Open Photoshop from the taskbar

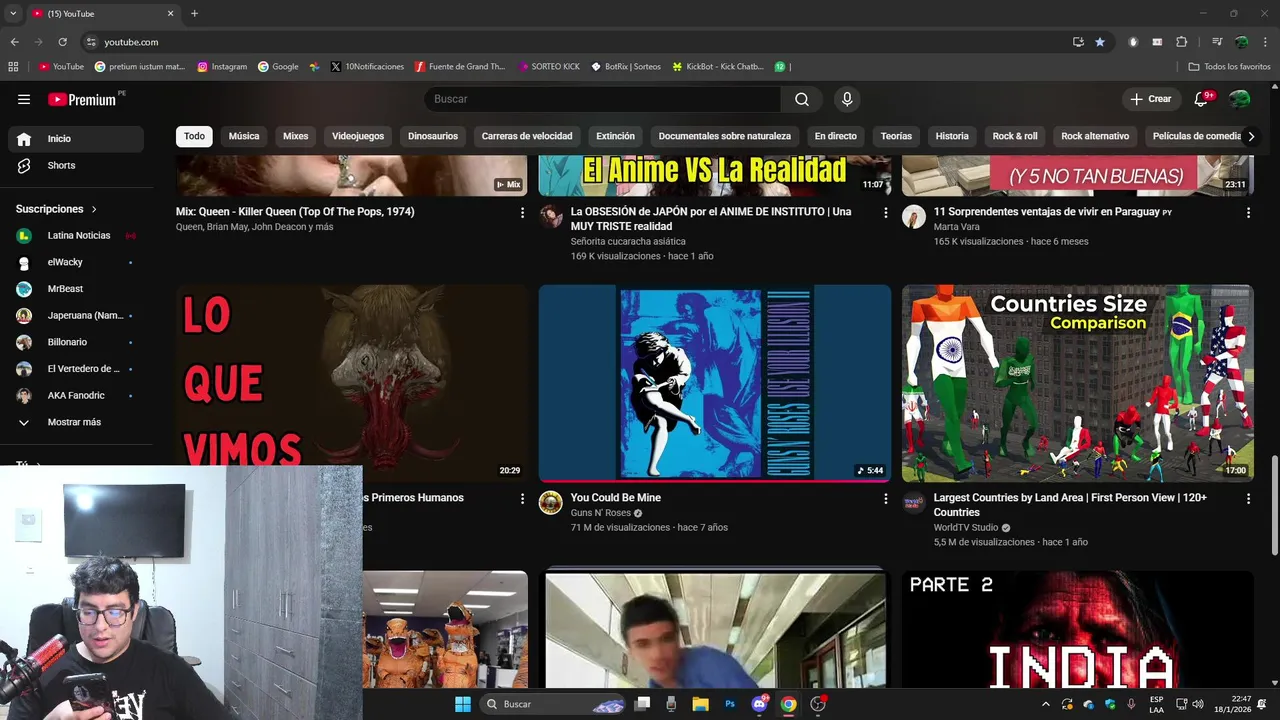coord(730,704)
